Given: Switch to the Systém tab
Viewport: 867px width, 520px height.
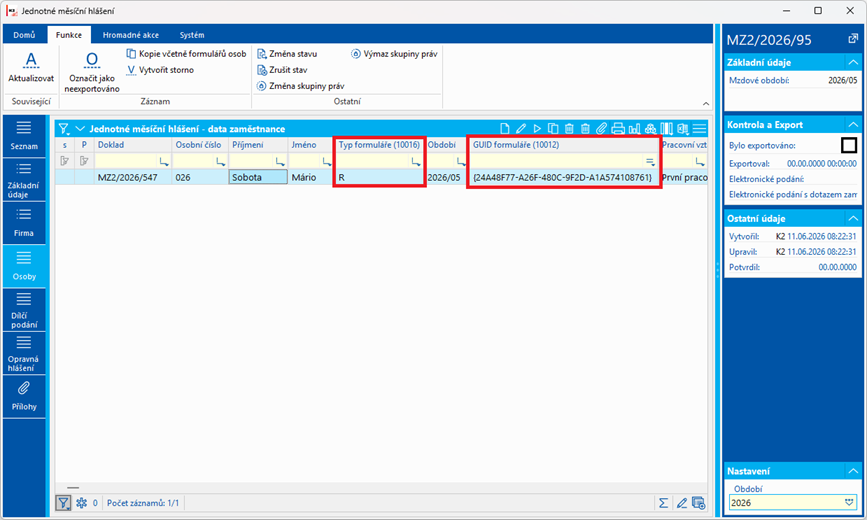Looking at the screenshot, I should coord(192,35).
